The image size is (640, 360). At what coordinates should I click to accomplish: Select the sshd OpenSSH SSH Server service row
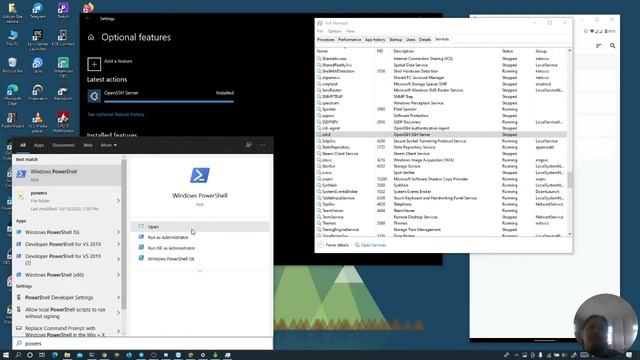(441, 134)
